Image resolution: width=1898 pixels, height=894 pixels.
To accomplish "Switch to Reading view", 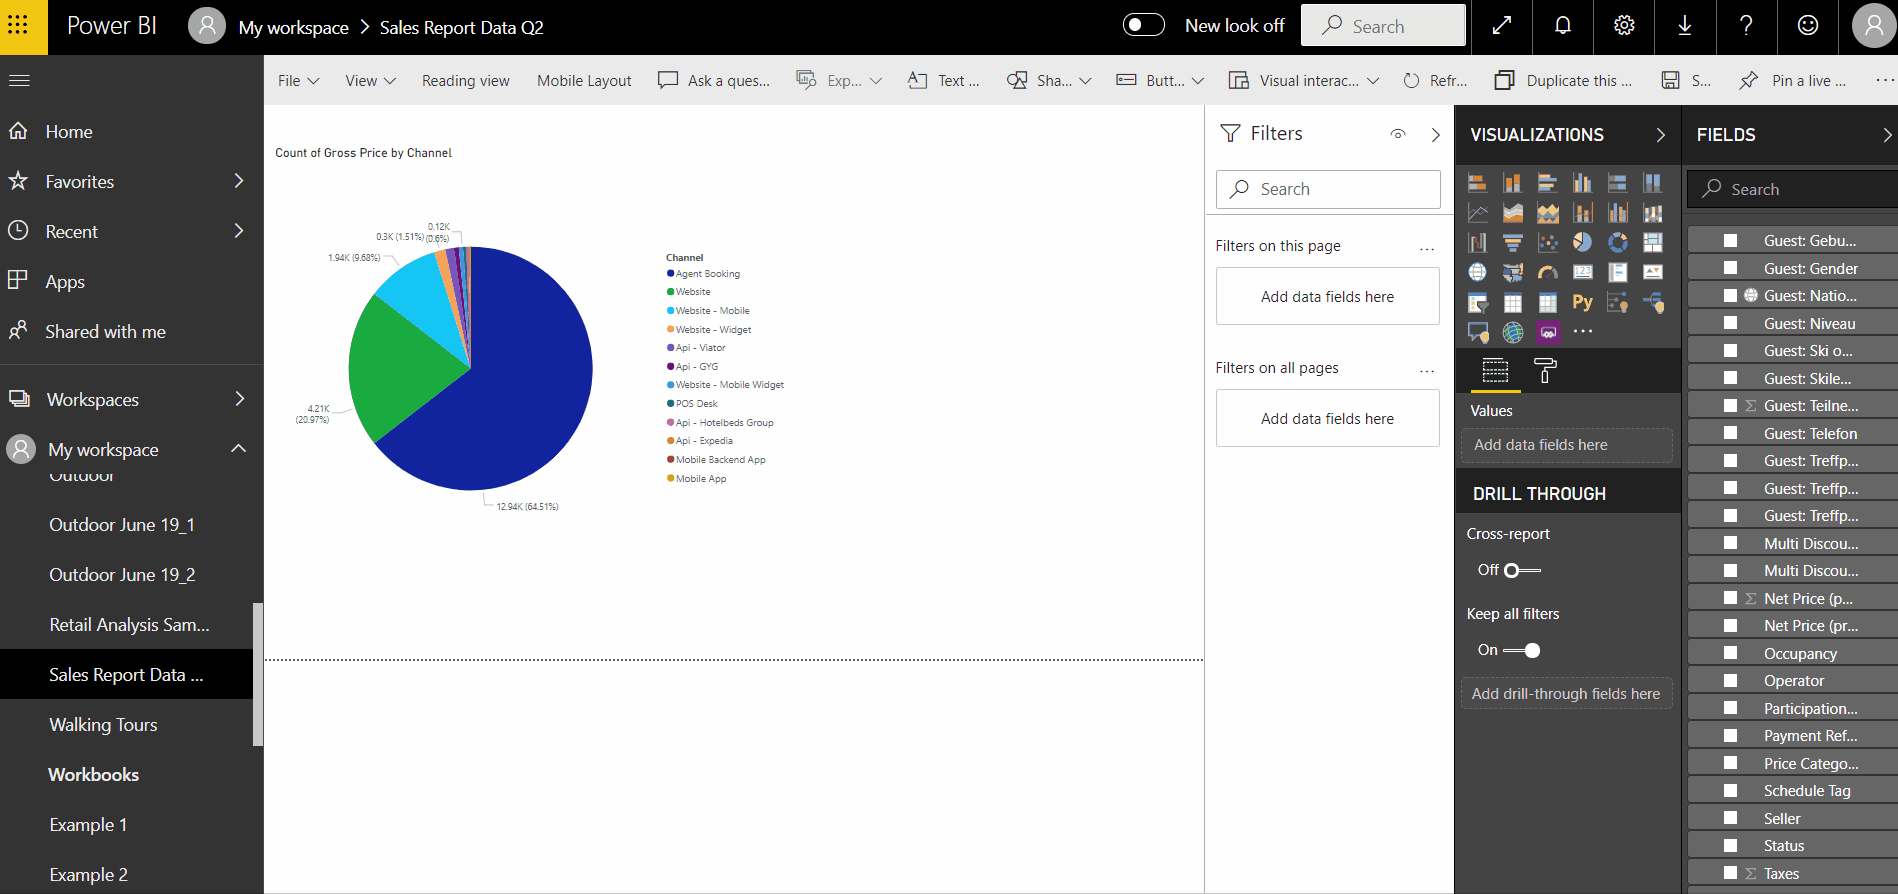I will coord(465,80).
